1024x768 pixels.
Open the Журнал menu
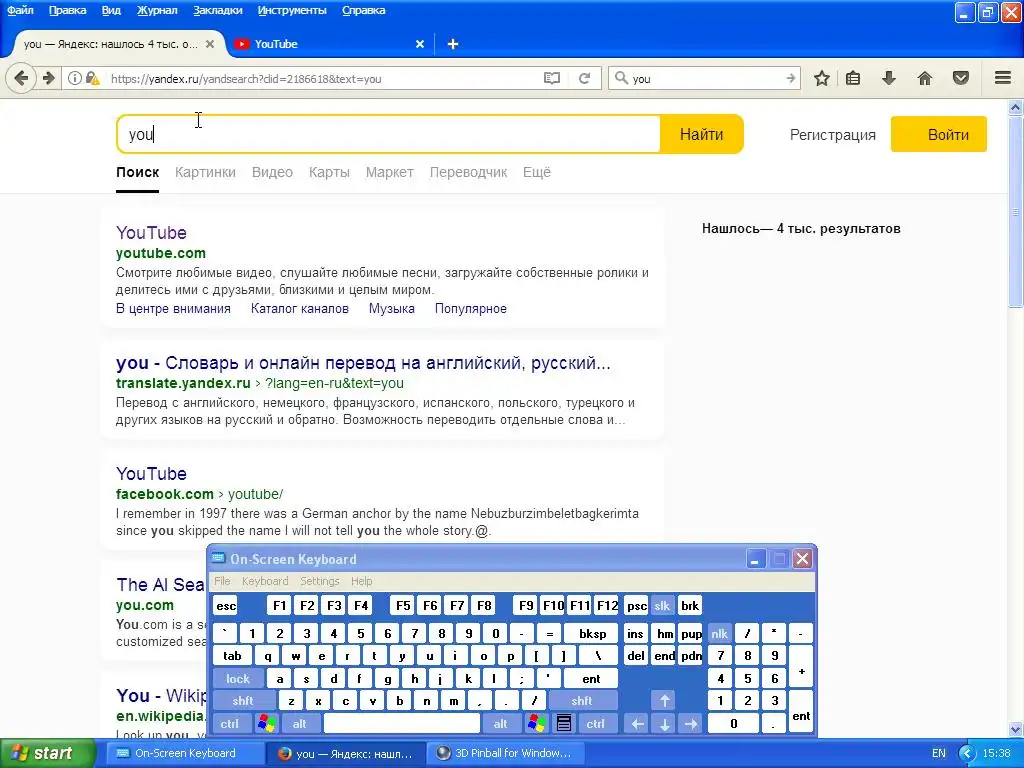click(157, 10)
